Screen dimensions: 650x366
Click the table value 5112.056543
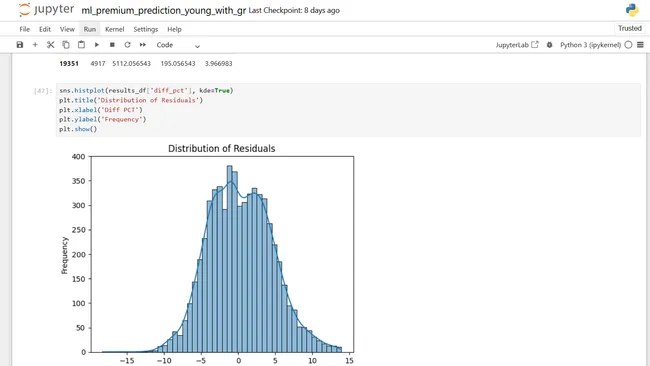(131, 63)
